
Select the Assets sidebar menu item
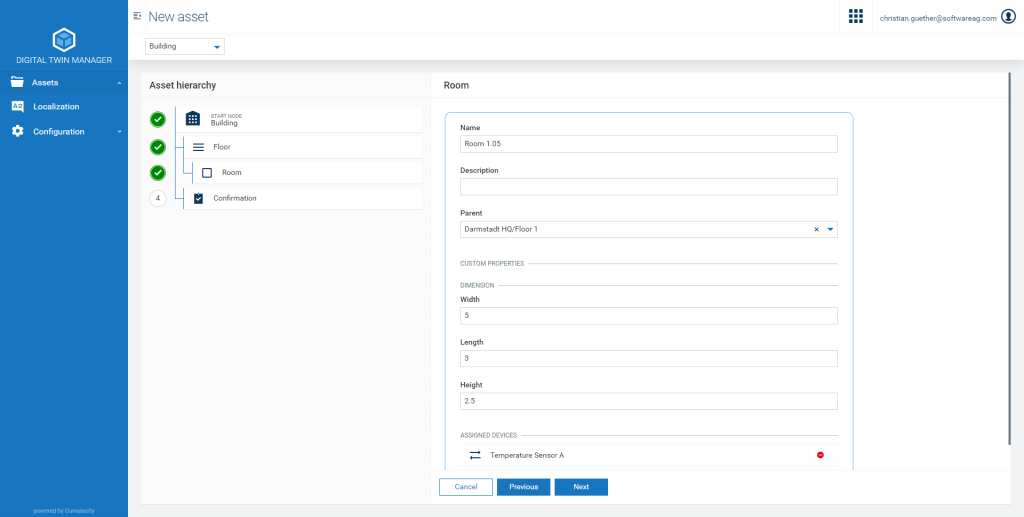click(45, 82)
